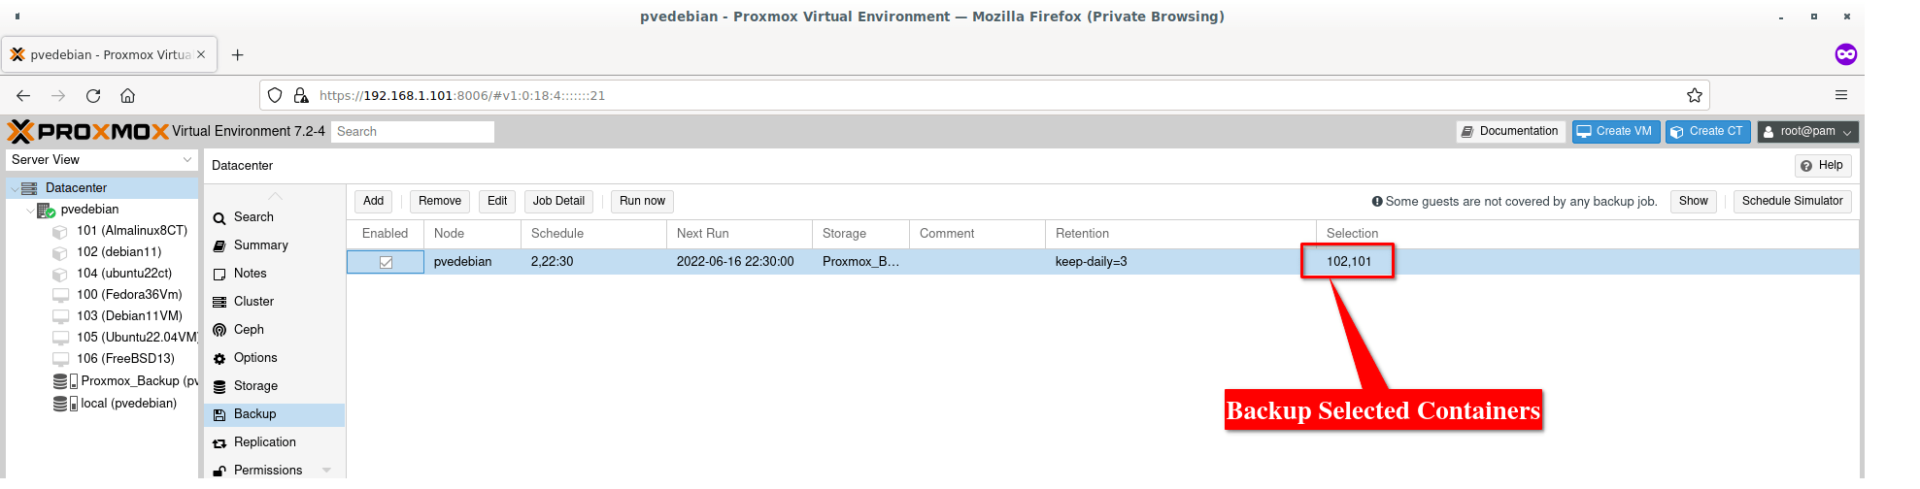Click the site security padlock icon
The height and width of the screenshot is (489, 1920).
[x=301, y=96]
